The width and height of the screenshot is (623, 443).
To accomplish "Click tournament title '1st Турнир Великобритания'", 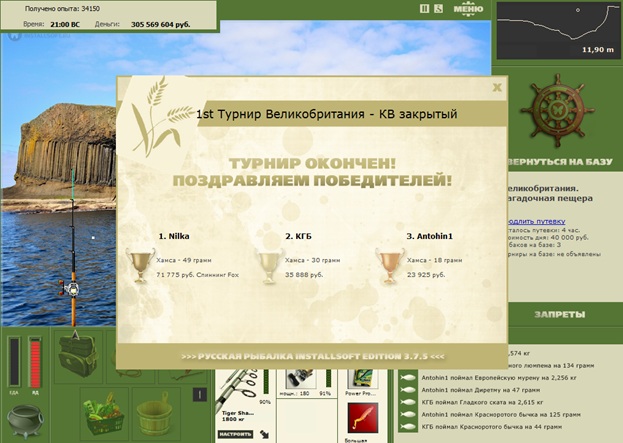I will coord(281,114).
